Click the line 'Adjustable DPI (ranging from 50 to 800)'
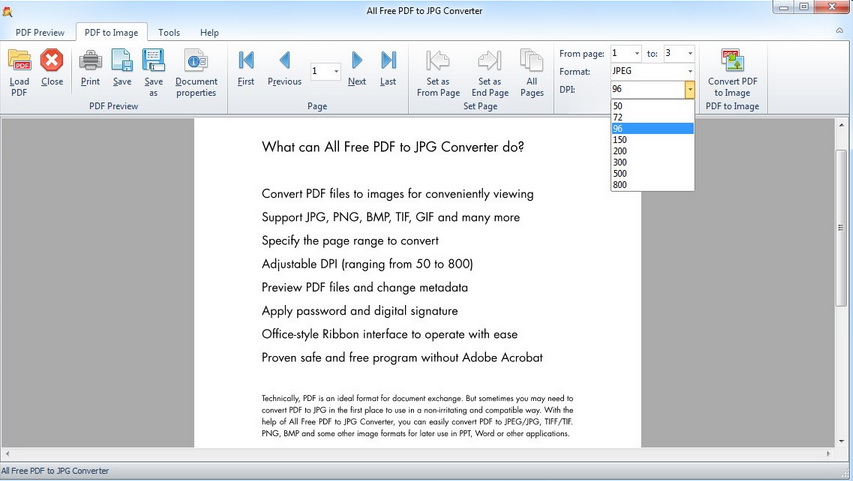Screen dimensions: 853x481 tap(367, 264)
